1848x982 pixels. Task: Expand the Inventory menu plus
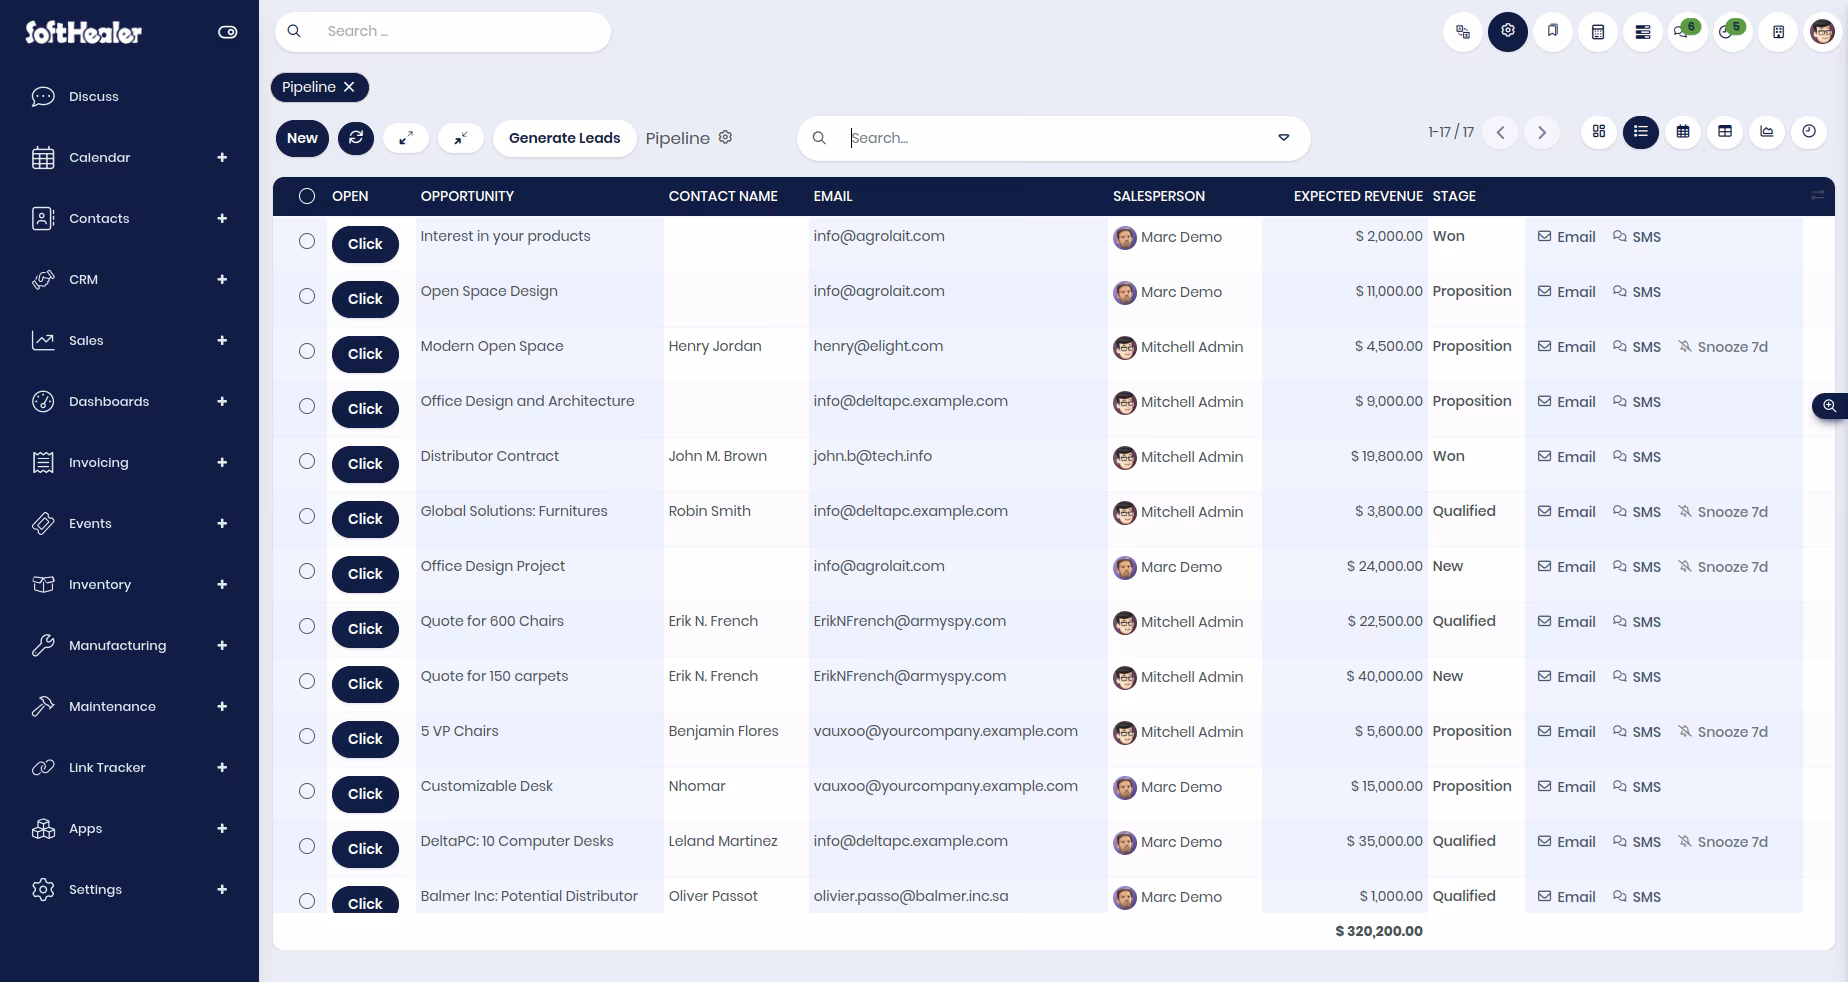[222, 584]
